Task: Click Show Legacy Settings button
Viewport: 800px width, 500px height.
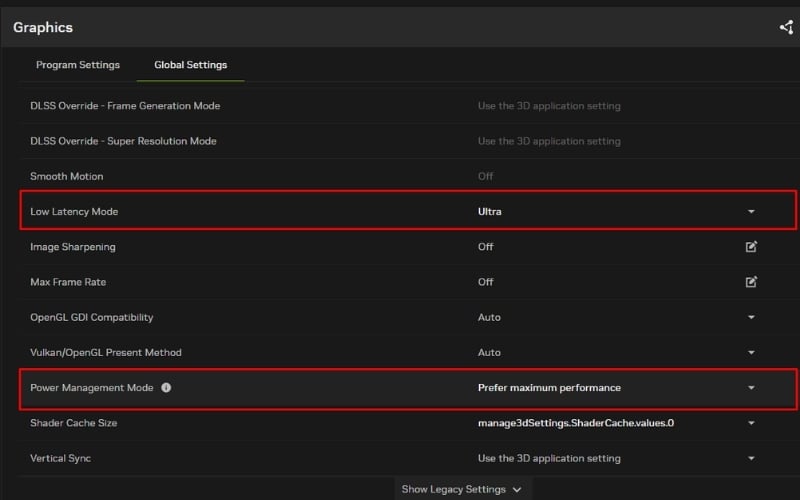Action: (x=462, y=489)
